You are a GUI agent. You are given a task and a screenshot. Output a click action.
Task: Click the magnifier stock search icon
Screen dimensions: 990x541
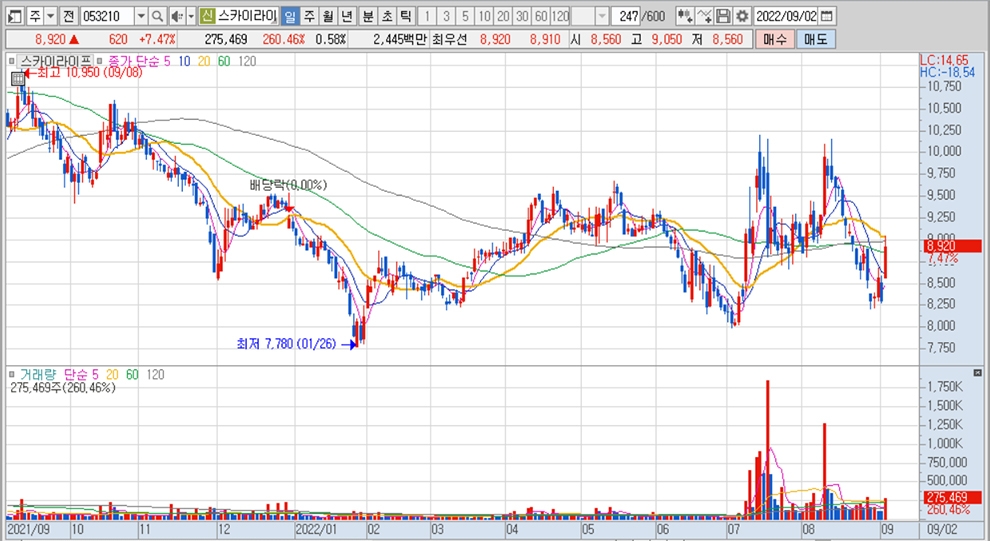pos(157,16)
